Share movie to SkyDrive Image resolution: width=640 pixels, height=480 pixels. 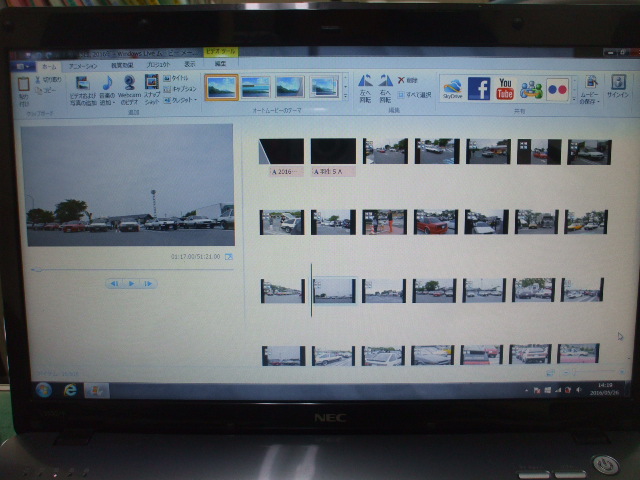tap(452, 88)
